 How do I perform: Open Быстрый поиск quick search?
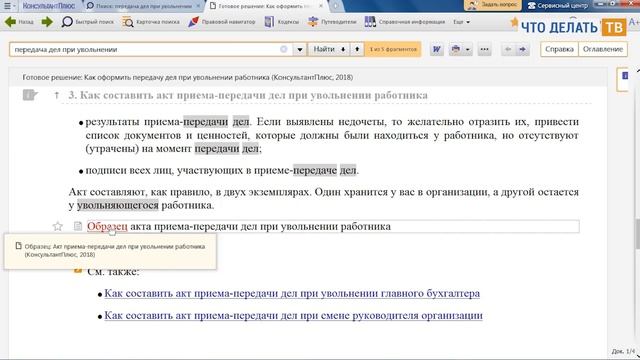[88, 22]
